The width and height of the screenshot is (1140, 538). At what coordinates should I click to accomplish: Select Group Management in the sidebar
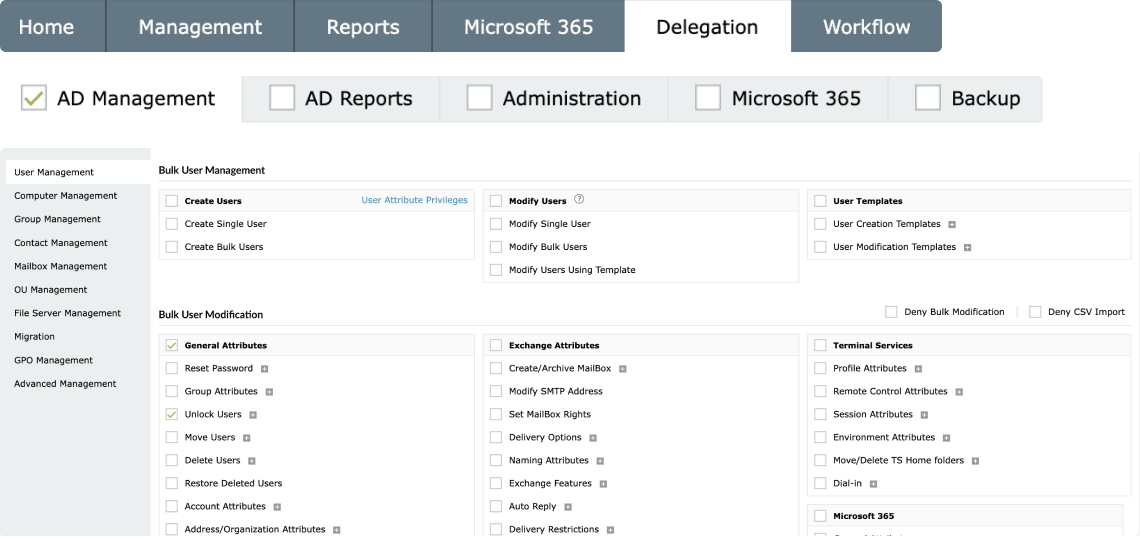tap(57, 219)
